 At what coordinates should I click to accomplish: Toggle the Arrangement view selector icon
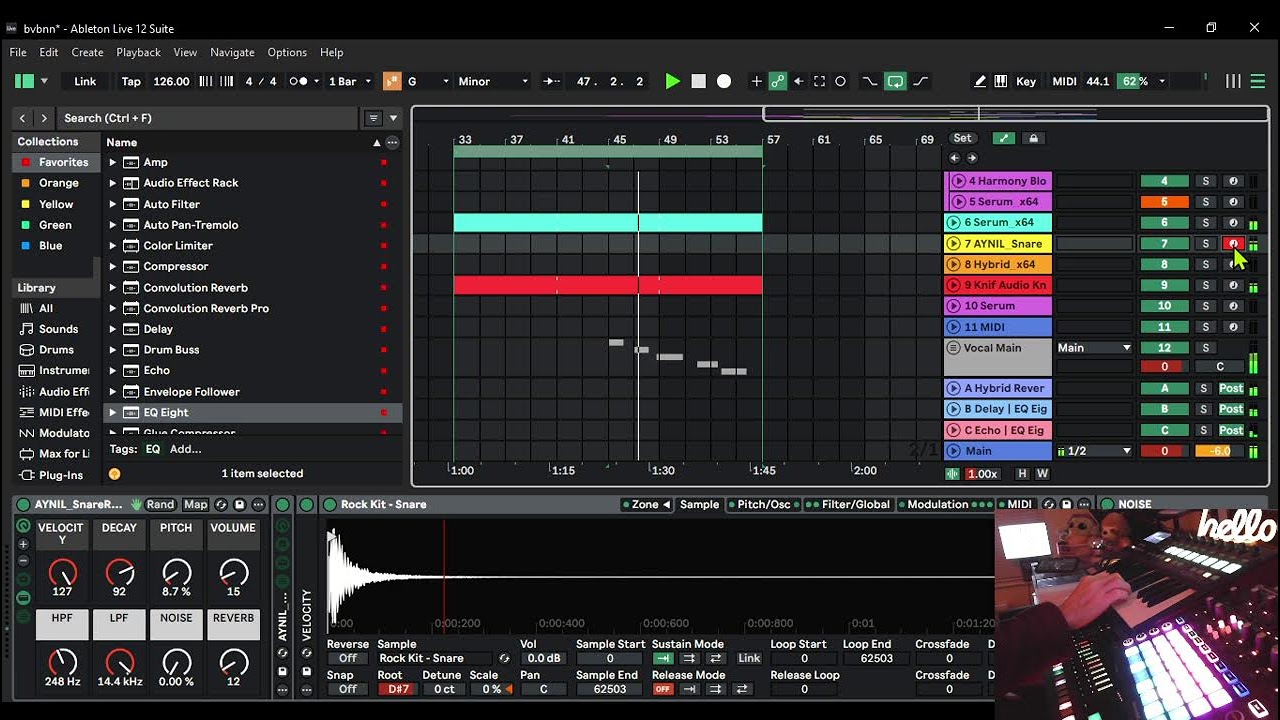coord(1258,81)
